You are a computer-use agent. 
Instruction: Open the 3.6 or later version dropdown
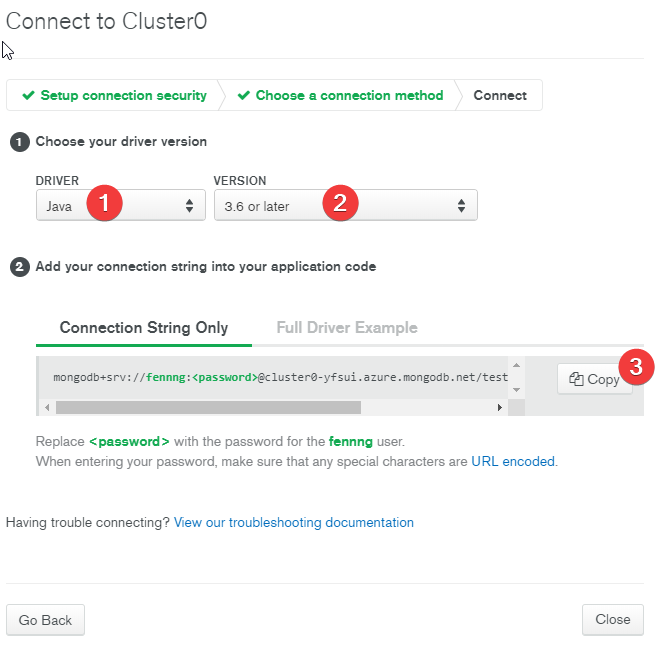[x=345, y=205]
